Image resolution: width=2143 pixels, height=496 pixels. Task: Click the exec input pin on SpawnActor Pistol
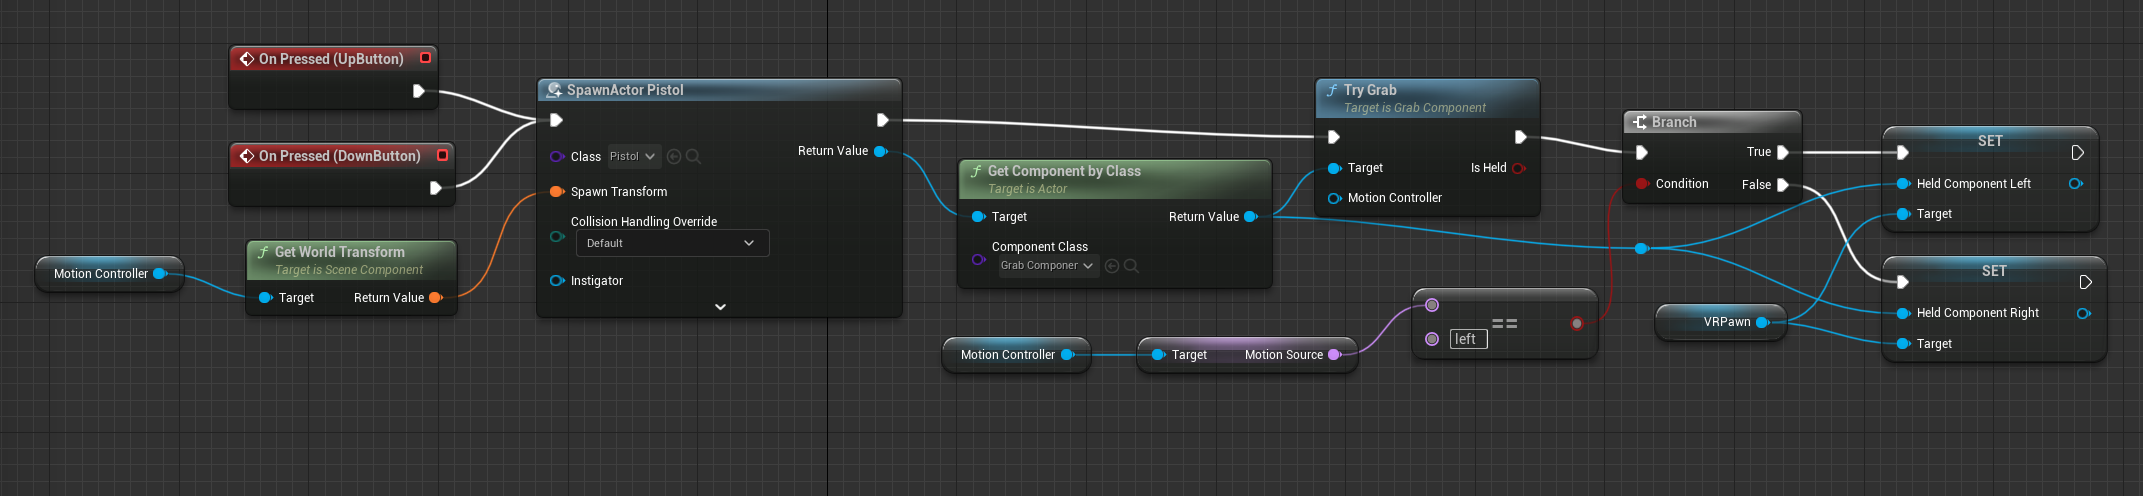tap(557, 120)
